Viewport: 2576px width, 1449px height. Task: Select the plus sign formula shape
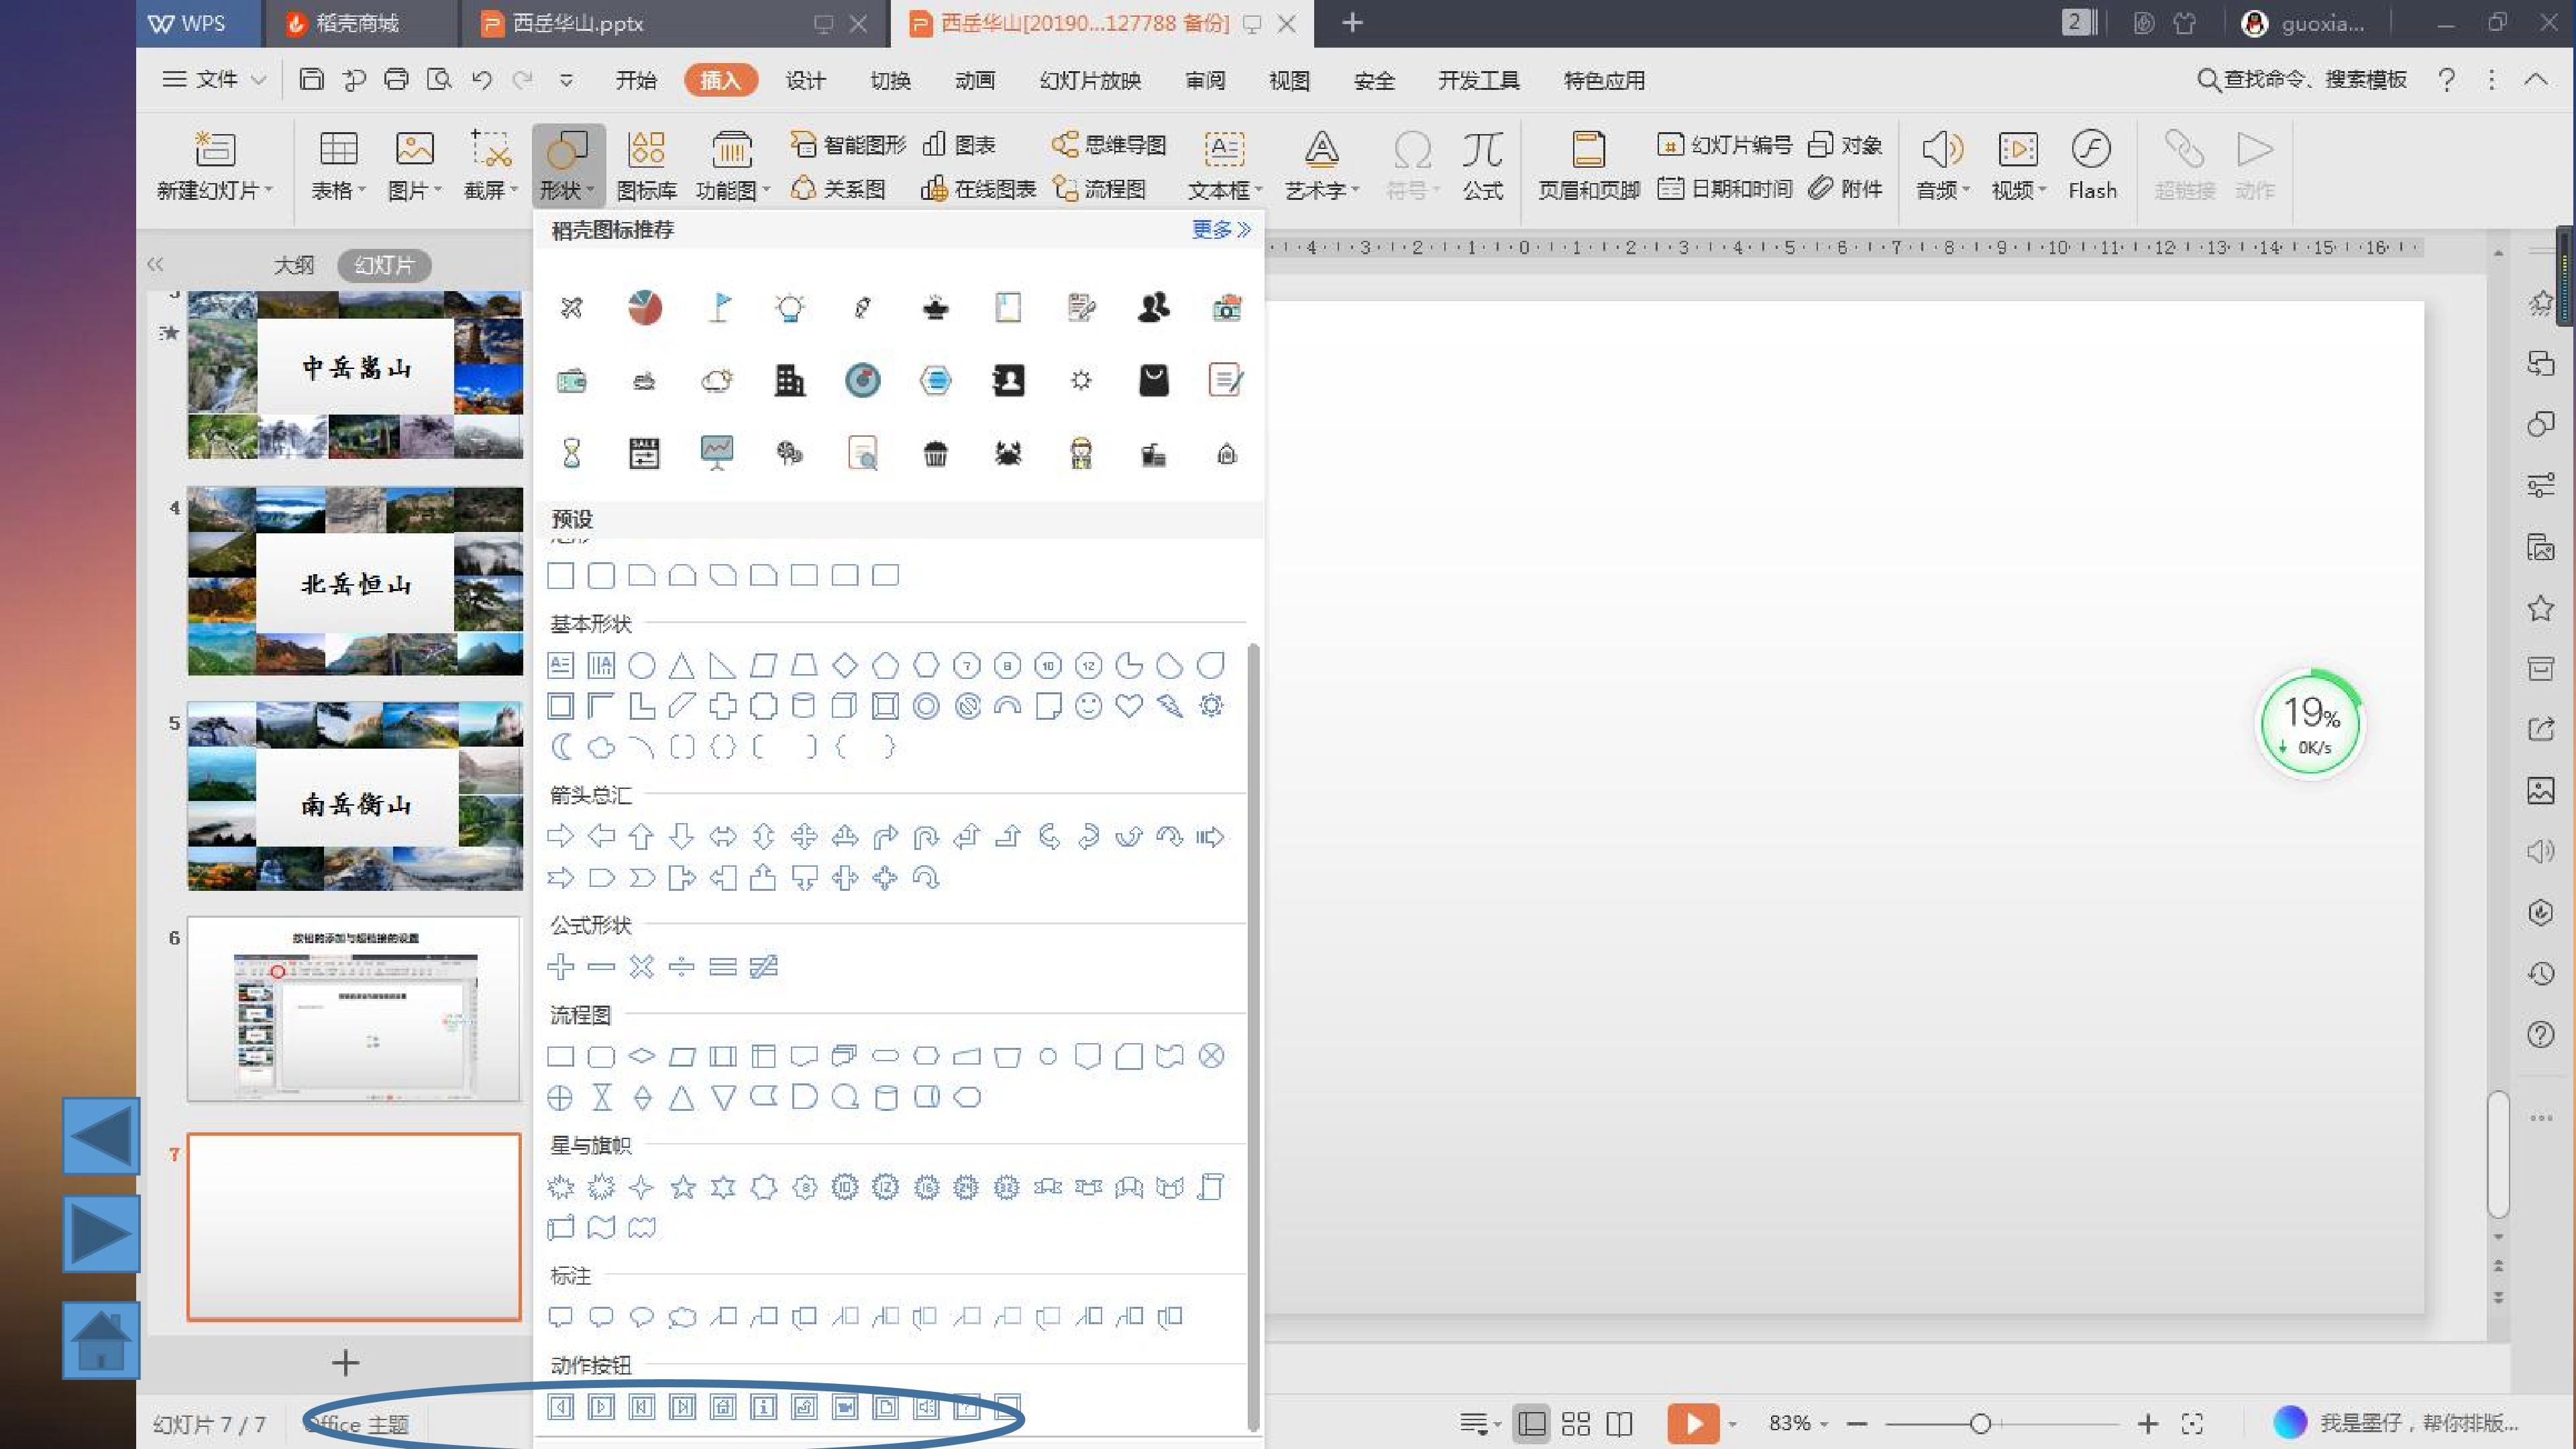pyautogui.click(x=561, y=966)
